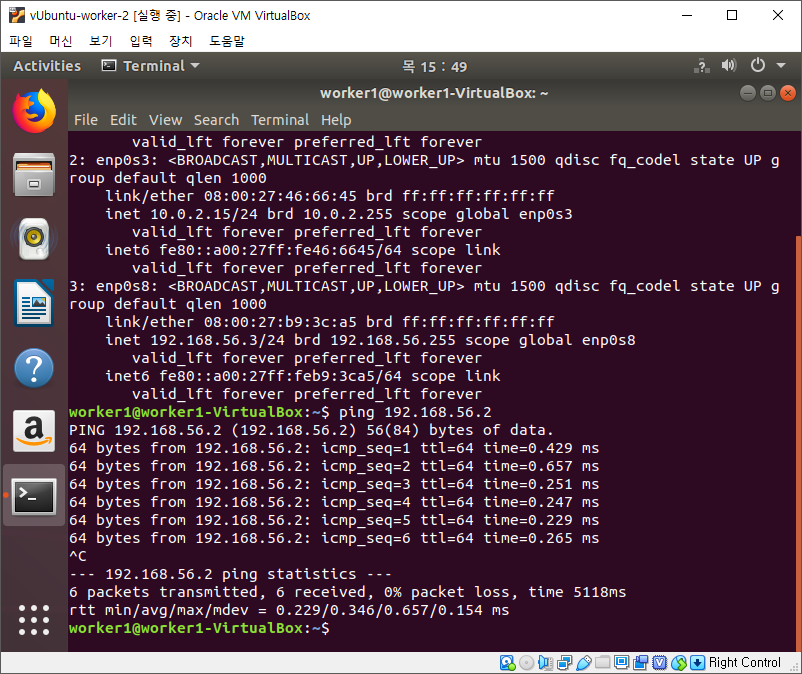This screenshot has height=674, width=802.
Task: Open Rhythmbox speaker icon in dock
Action: point(34,239)
